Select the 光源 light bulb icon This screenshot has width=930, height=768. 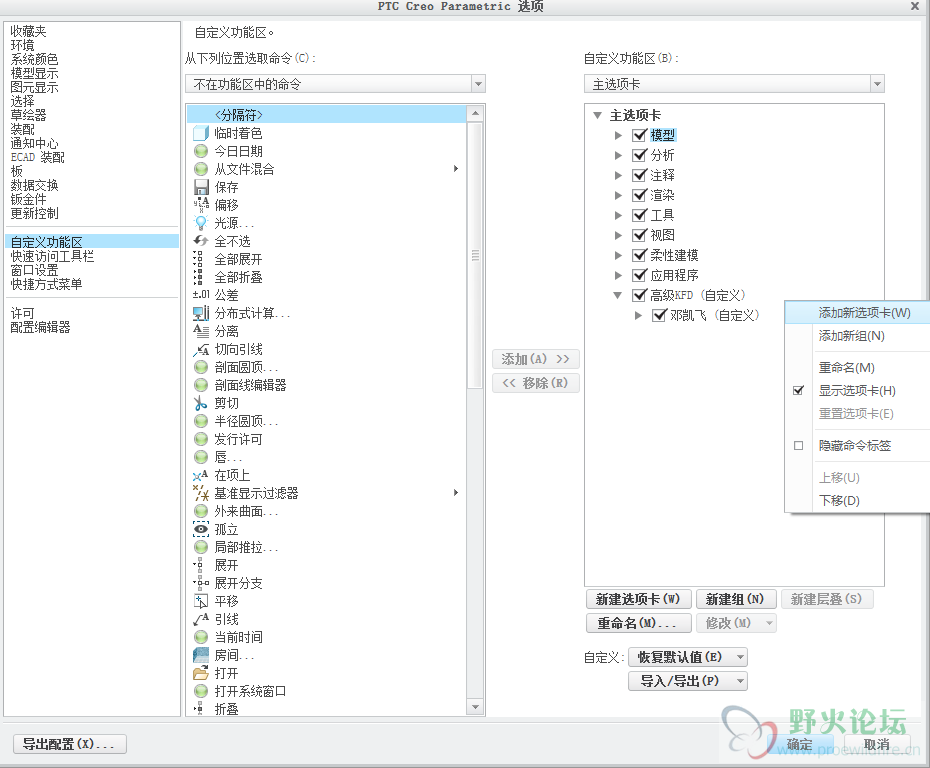[201, 224]
